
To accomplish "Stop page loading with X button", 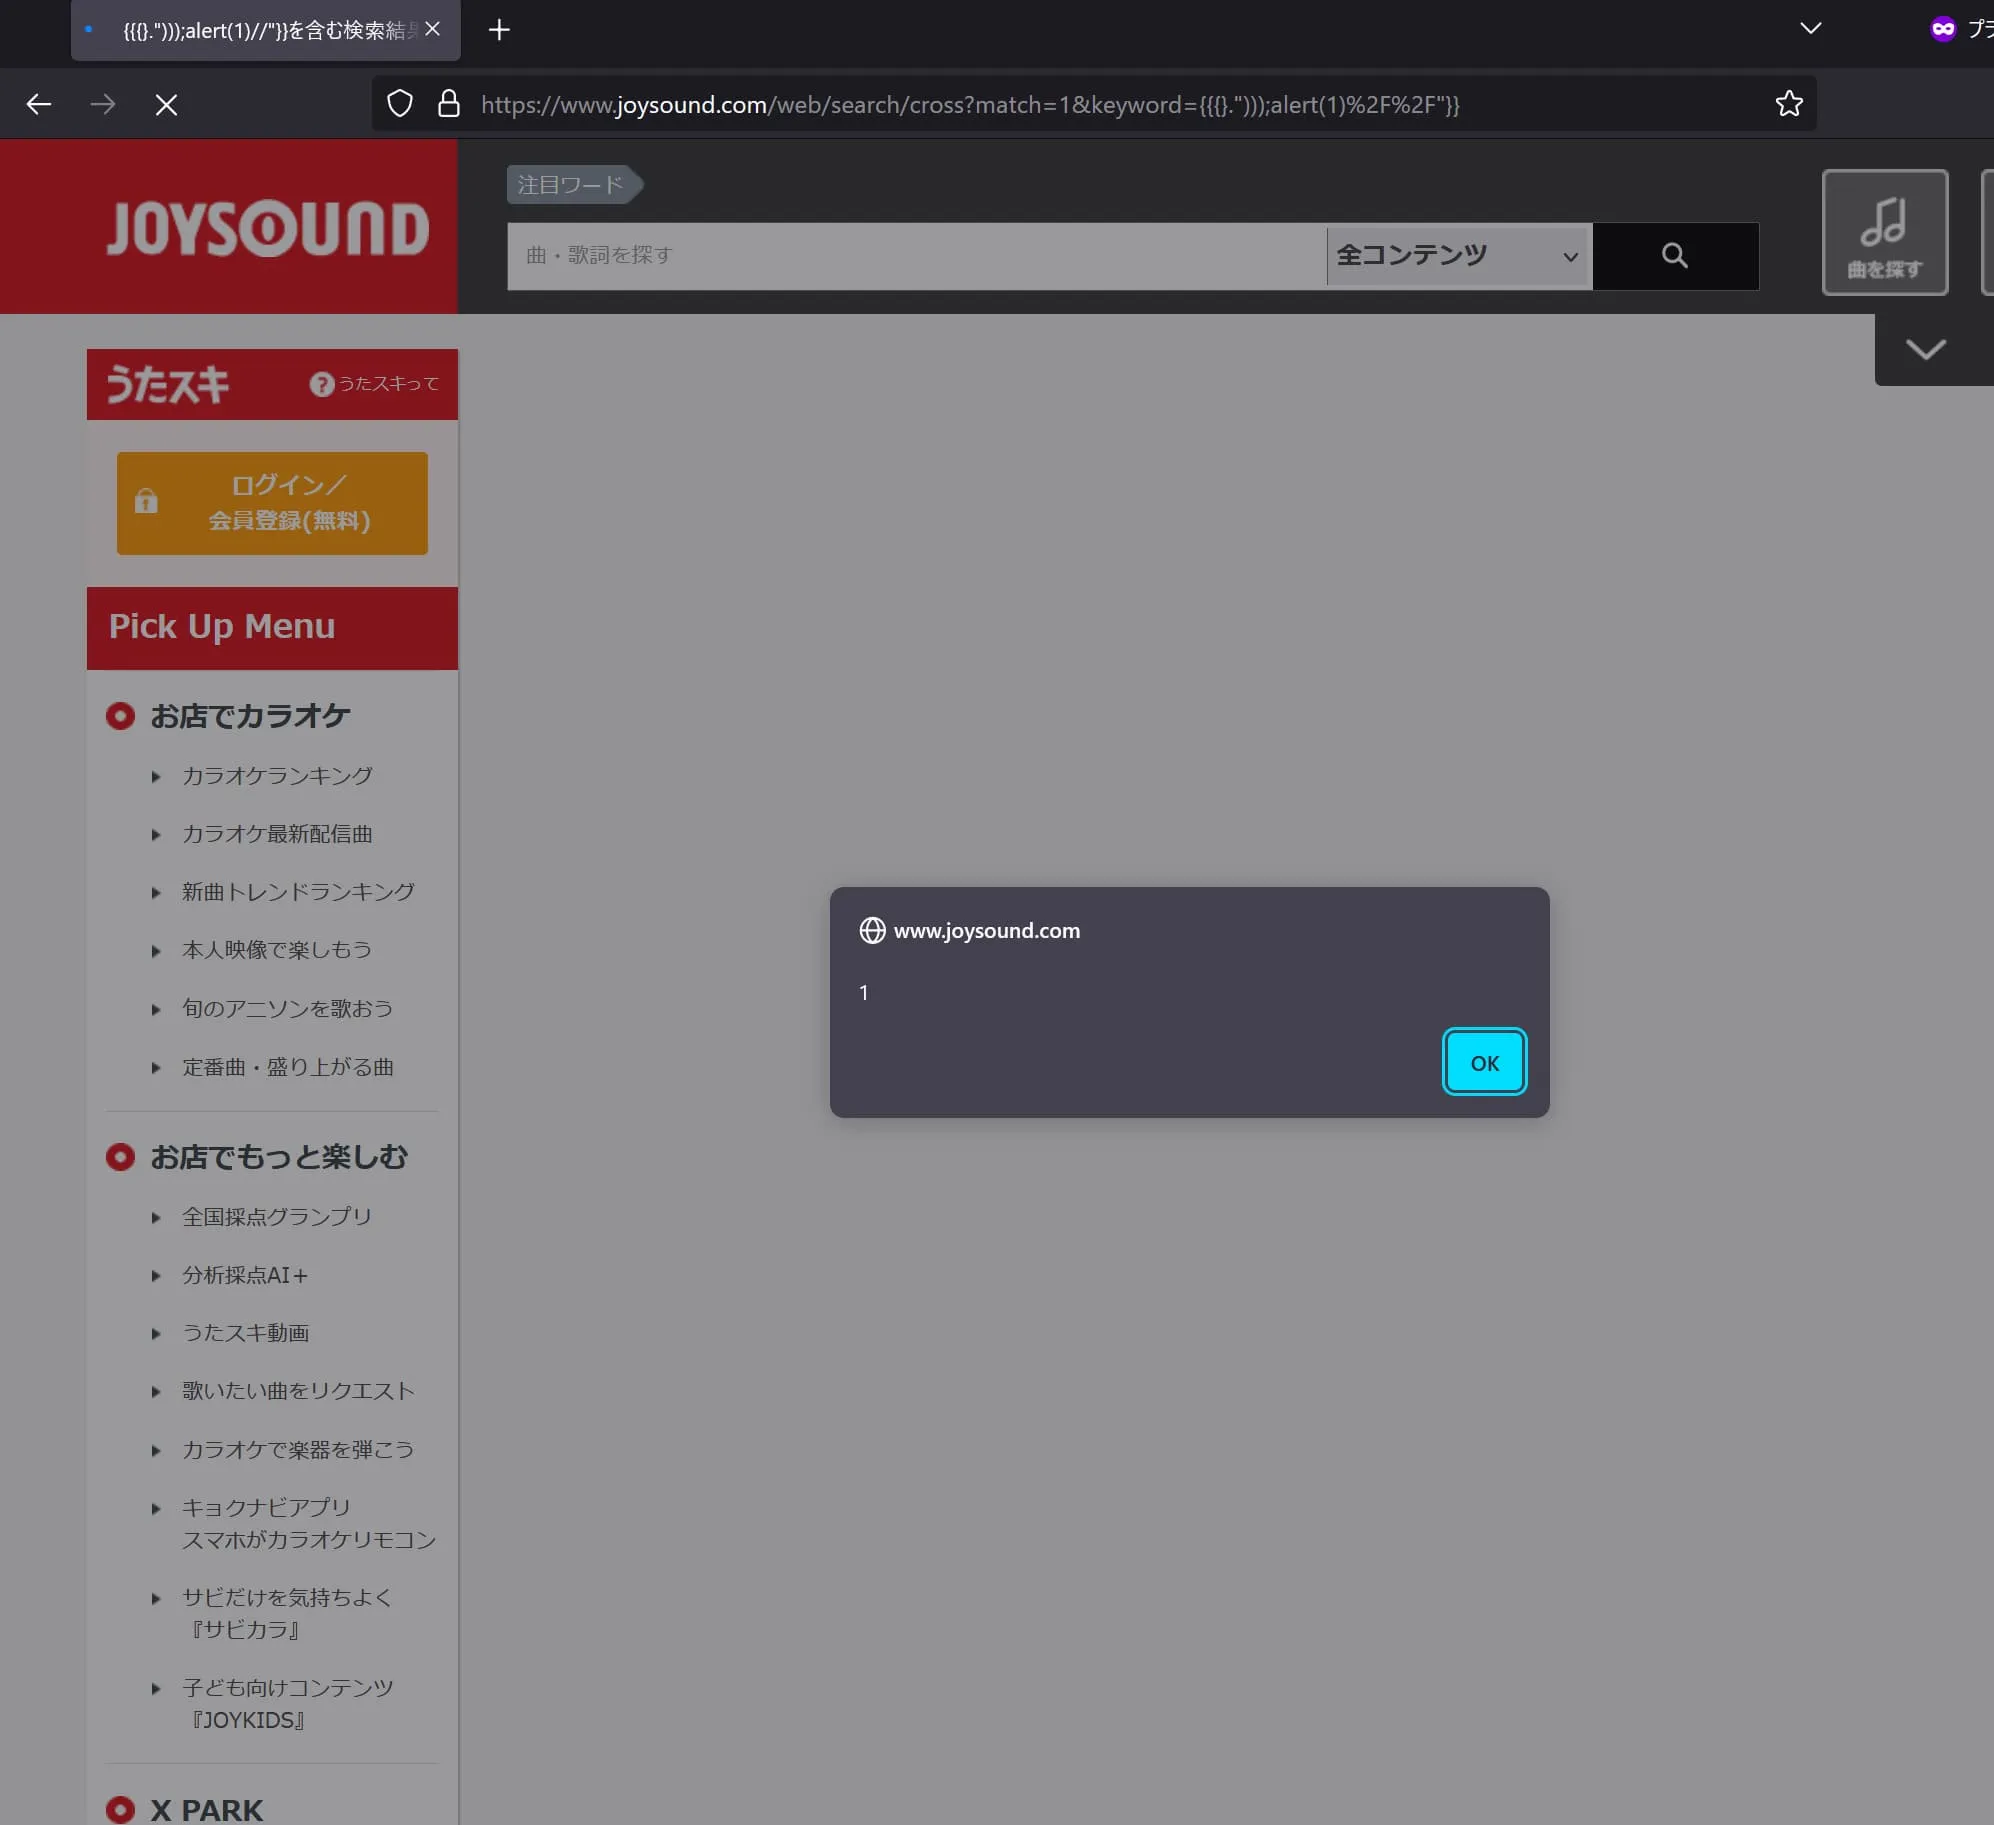I will click(166, 105).
